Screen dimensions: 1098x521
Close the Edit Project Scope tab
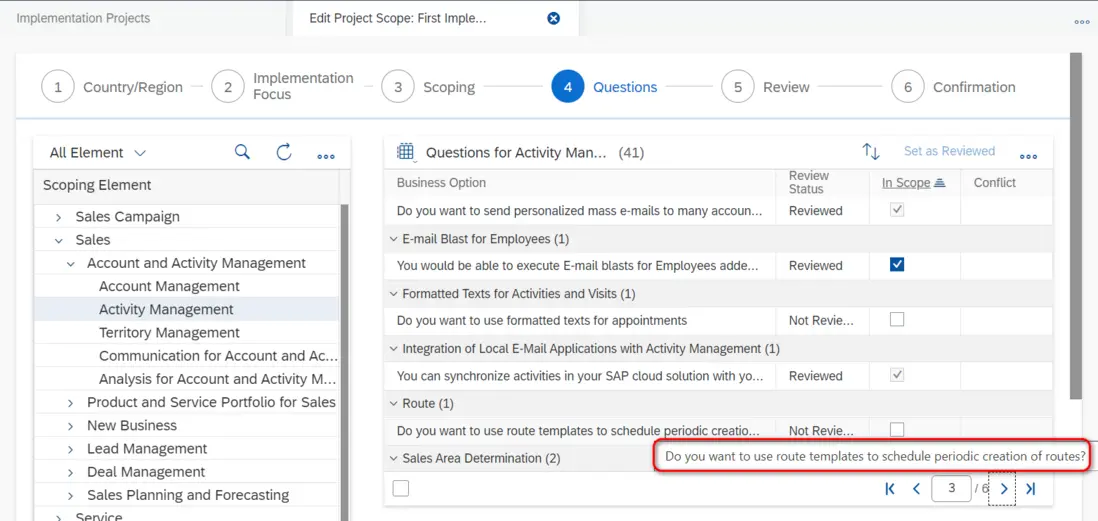pyautogui.click(x=554, y=18)
